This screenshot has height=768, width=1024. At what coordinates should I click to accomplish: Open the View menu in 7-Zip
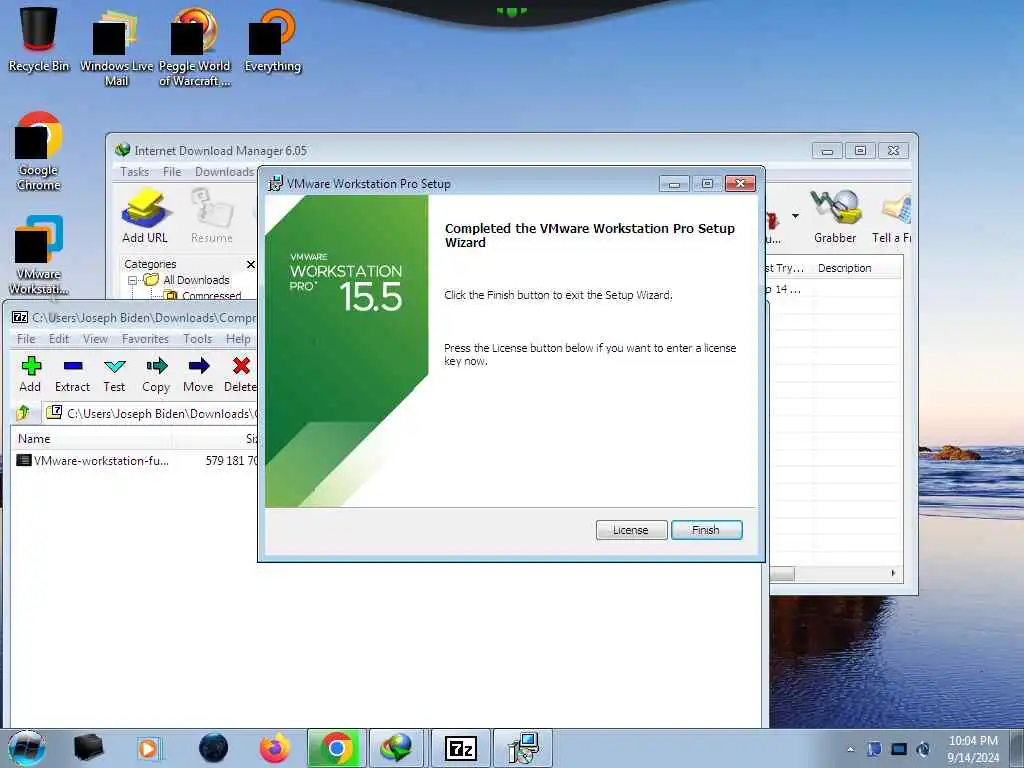(x=95, y=339)
